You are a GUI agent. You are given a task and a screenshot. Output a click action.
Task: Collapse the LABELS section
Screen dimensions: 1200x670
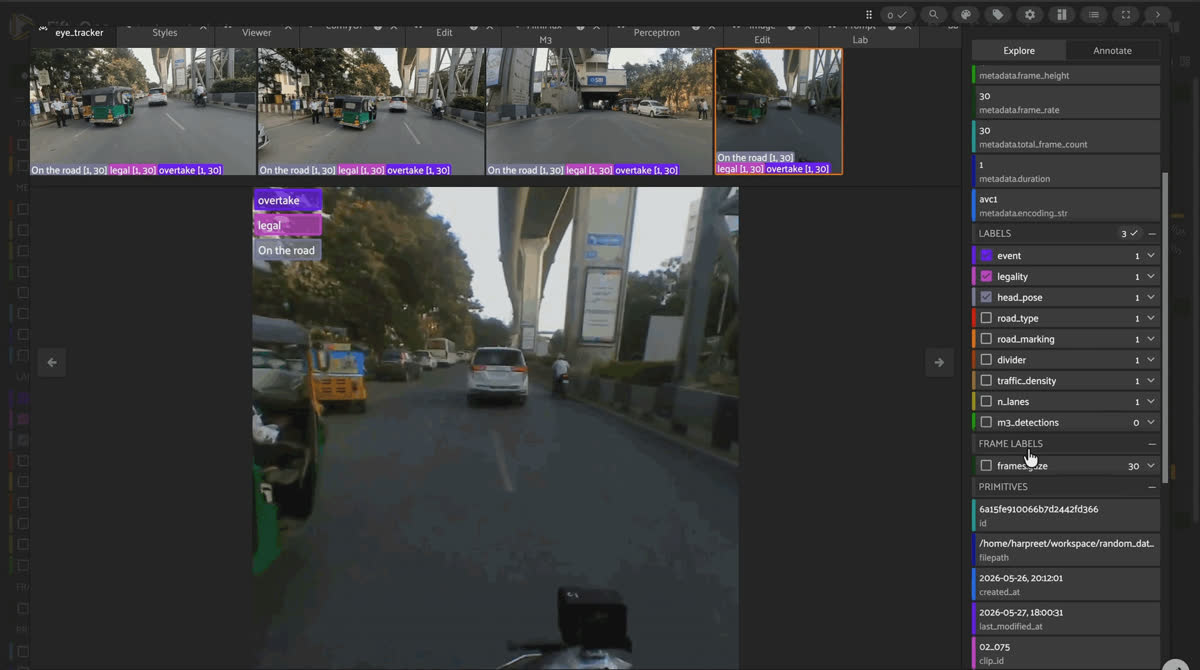pyautogui.click(x=1152, y=233)
